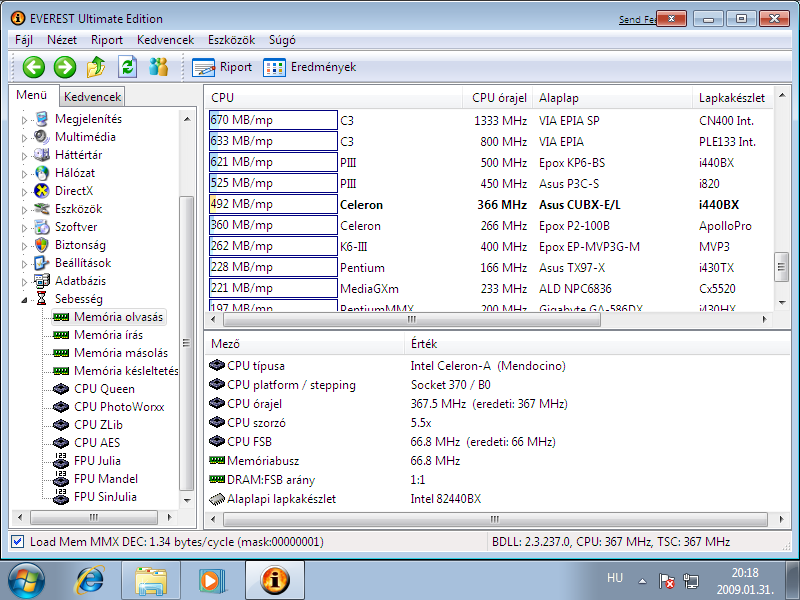The width and height of the screenshot is (800, 600).
Task: Toggle the Load Mem MMX status checkbox
Action: pyautogui.click(x=17, y=541)
